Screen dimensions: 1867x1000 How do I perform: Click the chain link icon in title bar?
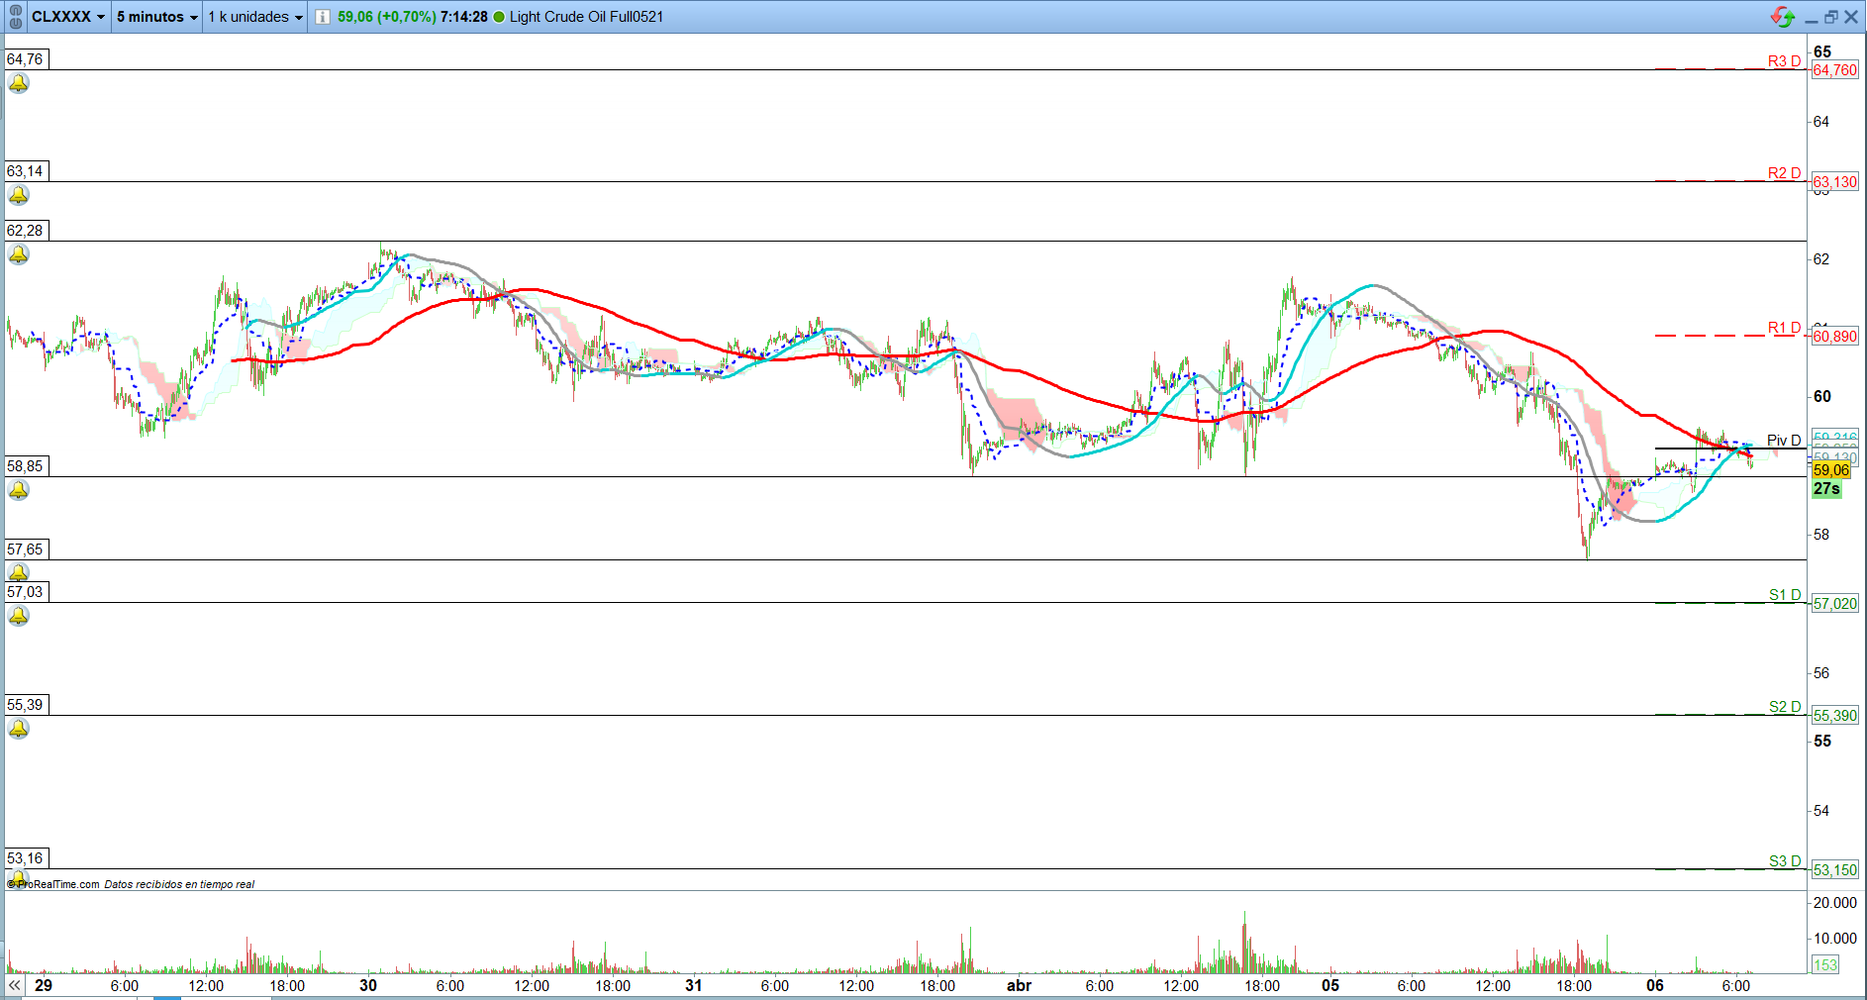pos(15,17)
